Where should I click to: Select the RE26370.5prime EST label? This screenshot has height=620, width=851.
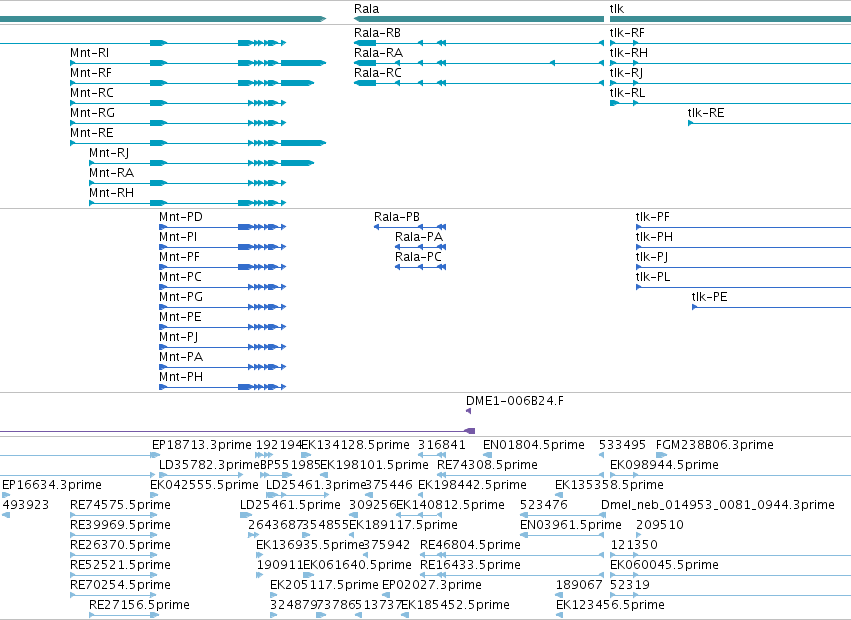120,545
